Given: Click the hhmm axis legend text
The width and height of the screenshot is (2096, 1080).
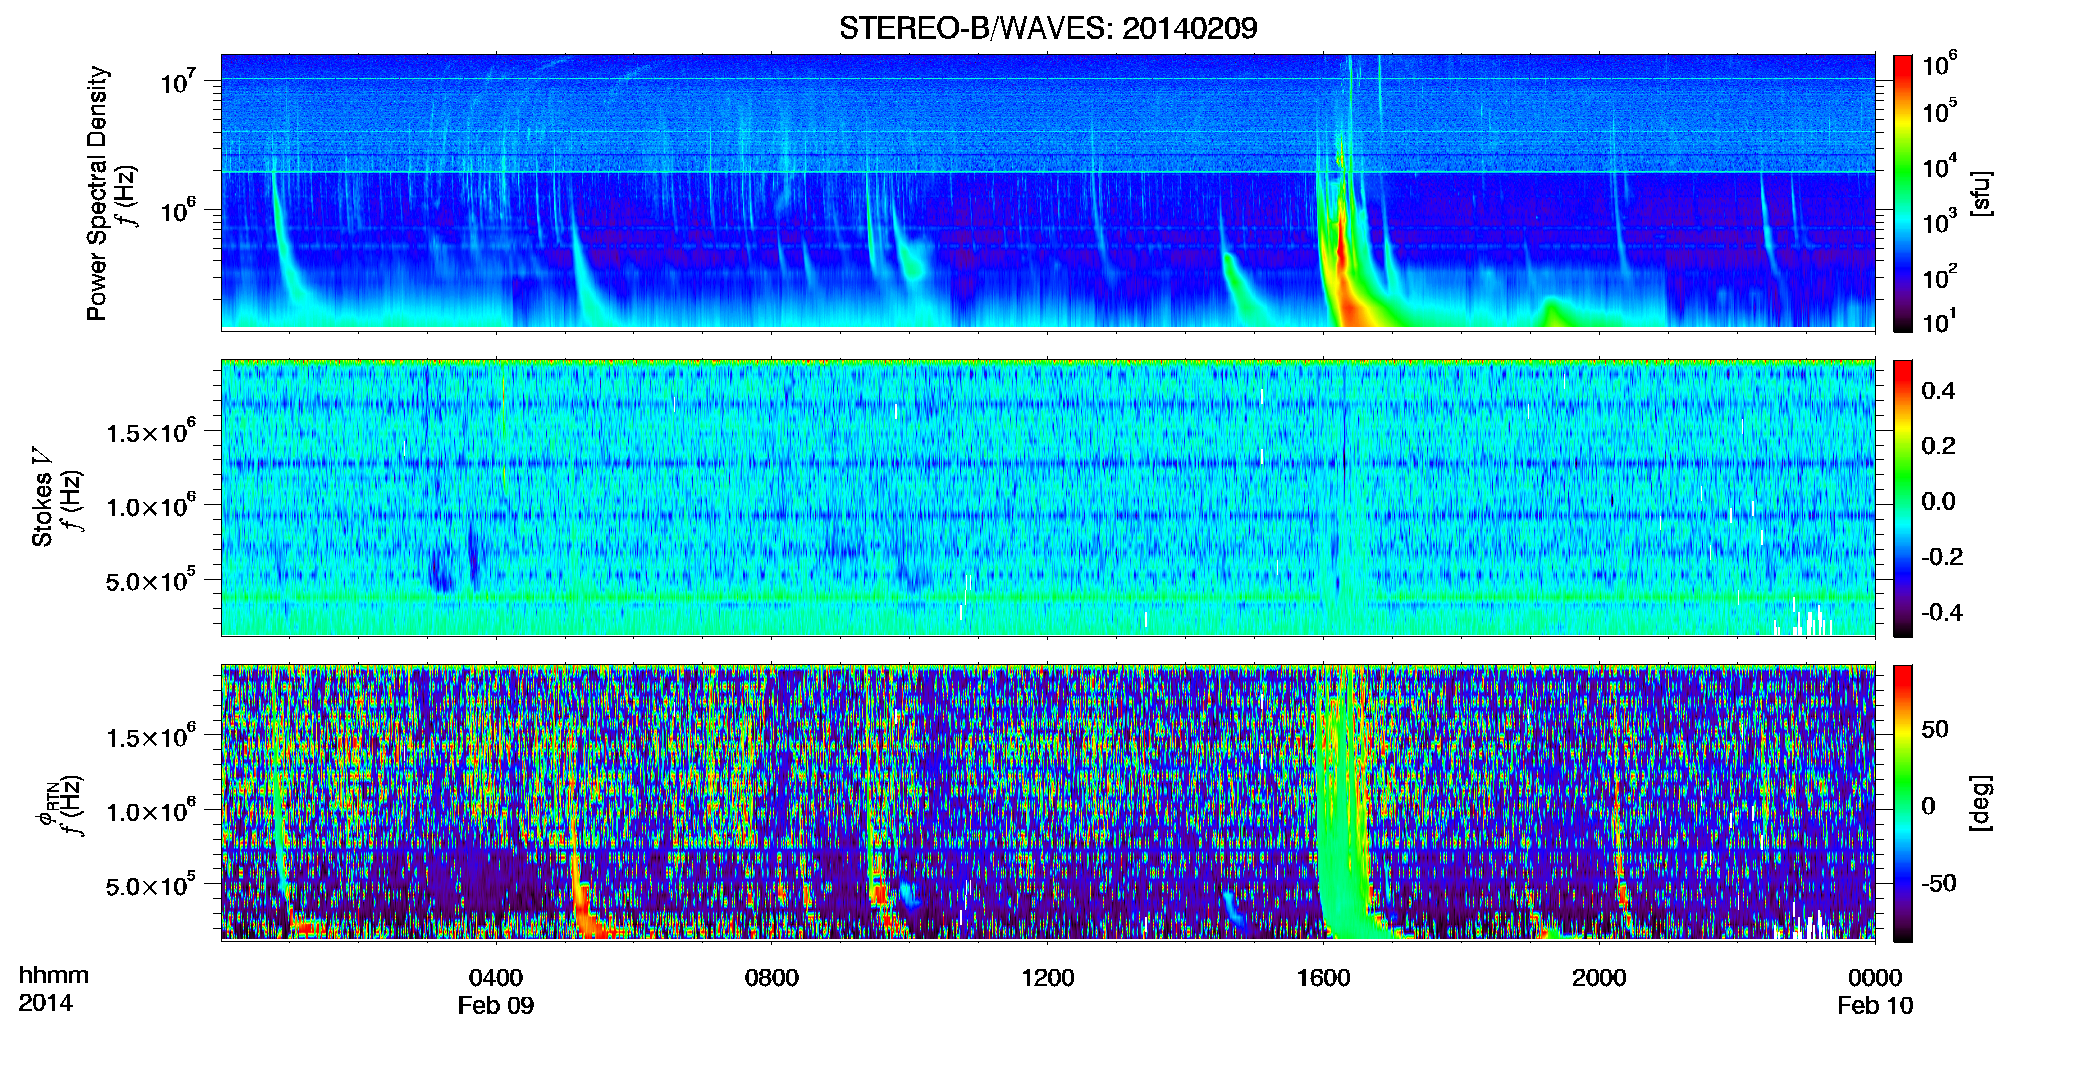Looking at the screenshot, I should click(x=54, y=975).
